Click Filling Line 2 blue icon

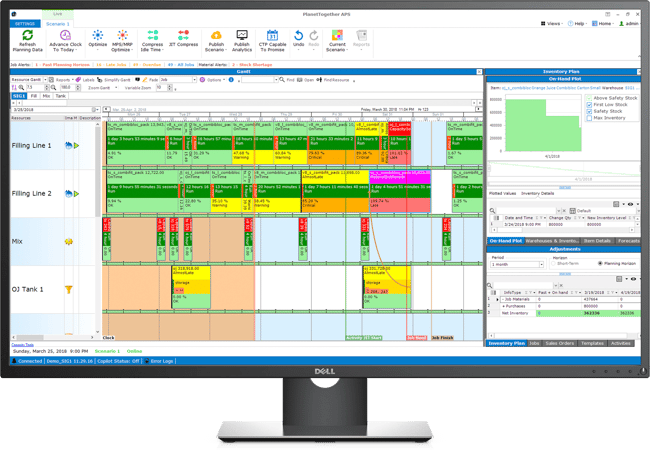coord(69,194)
